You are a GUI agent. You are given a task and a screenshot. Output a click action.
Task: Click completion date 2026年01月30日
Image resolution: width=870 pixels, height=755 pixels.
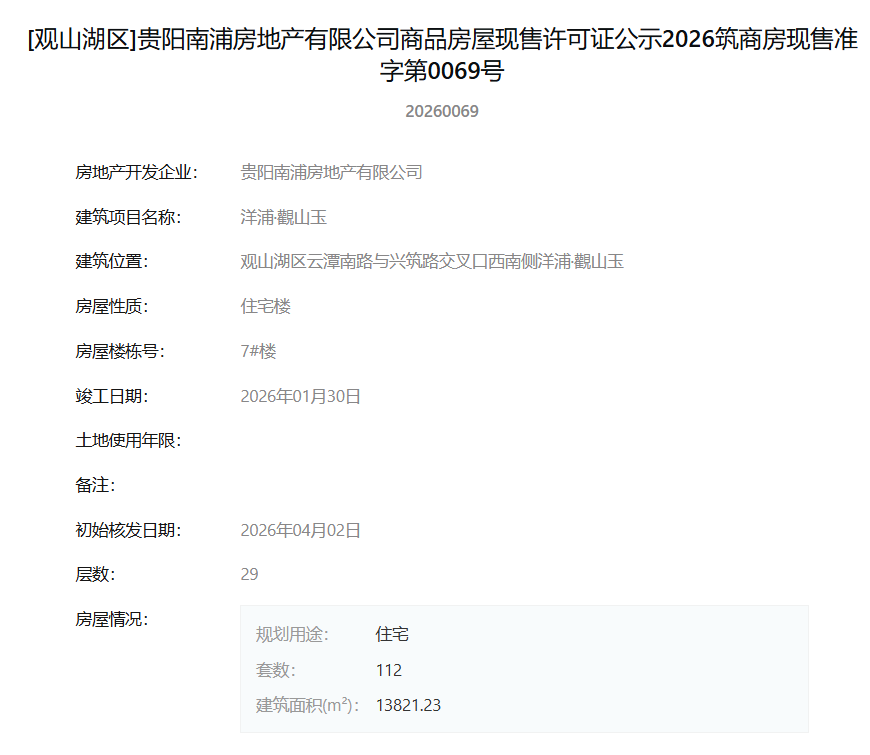click(300, 396)
